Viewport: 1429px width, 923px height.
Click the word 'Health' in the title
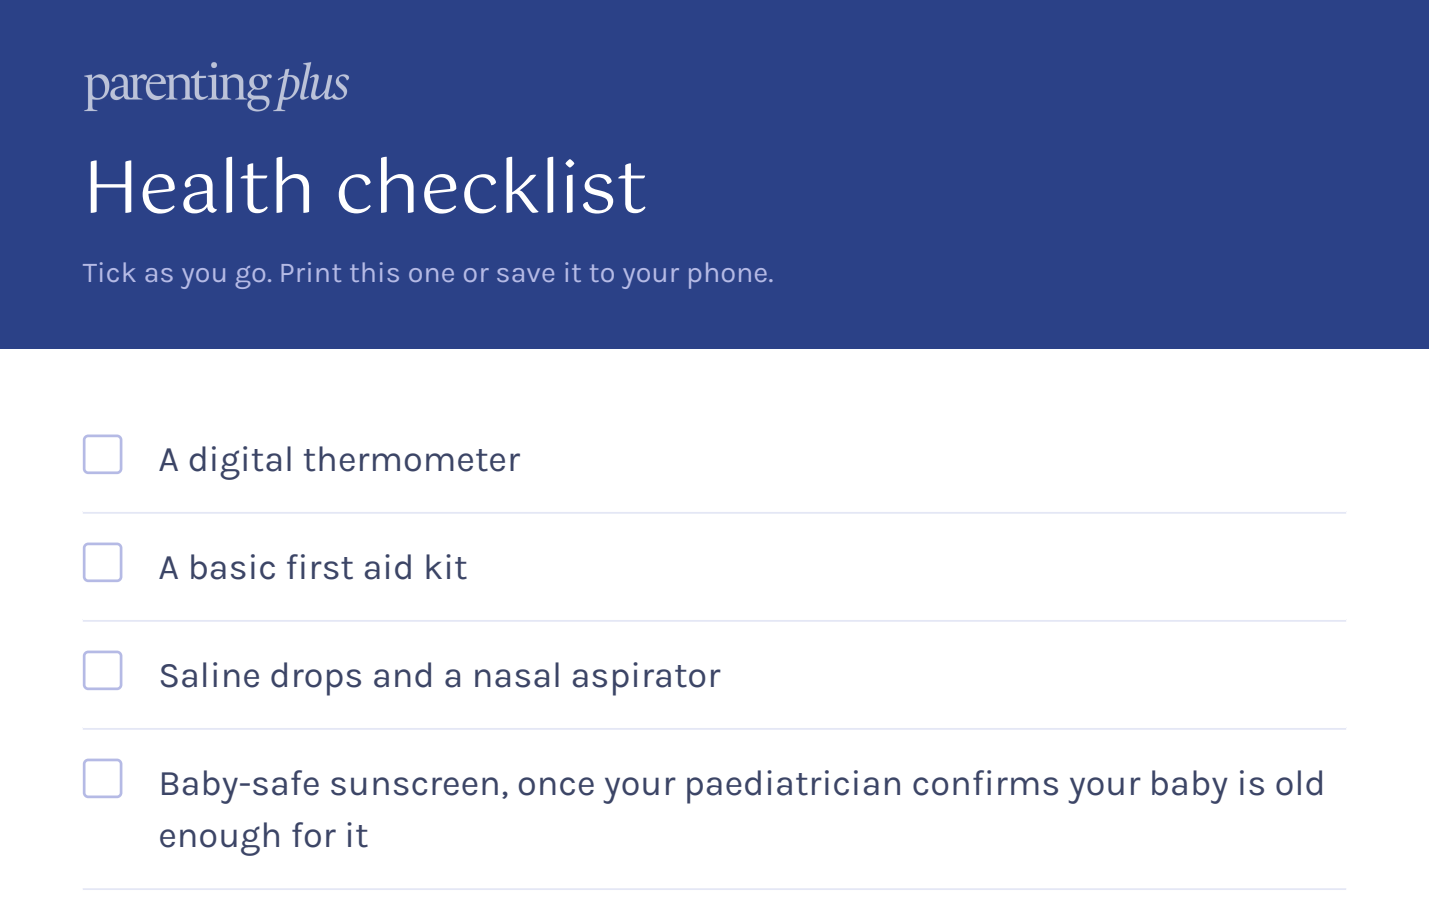point(199,186)
